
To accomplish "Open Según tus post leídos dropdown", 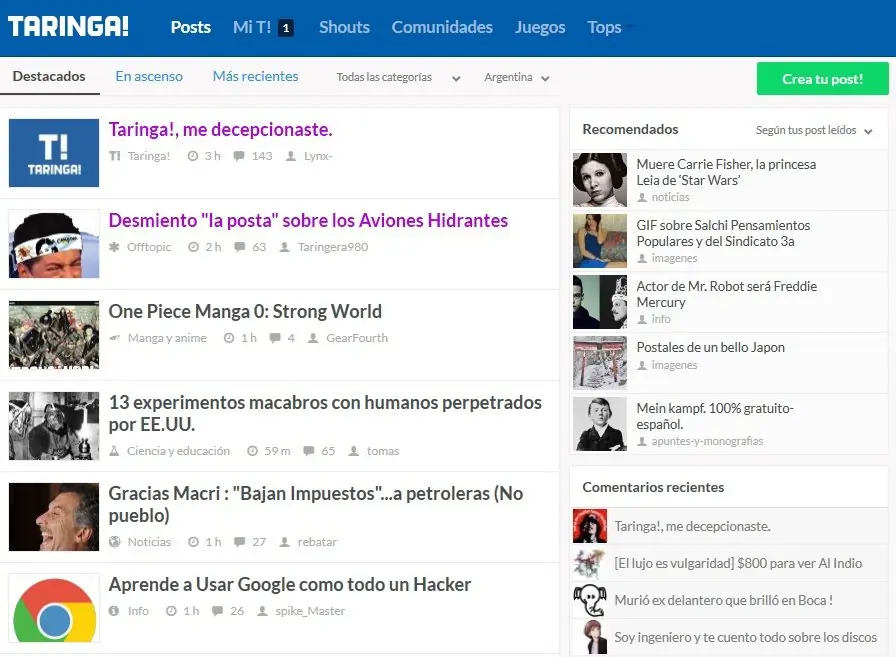I will pos(814,130).
